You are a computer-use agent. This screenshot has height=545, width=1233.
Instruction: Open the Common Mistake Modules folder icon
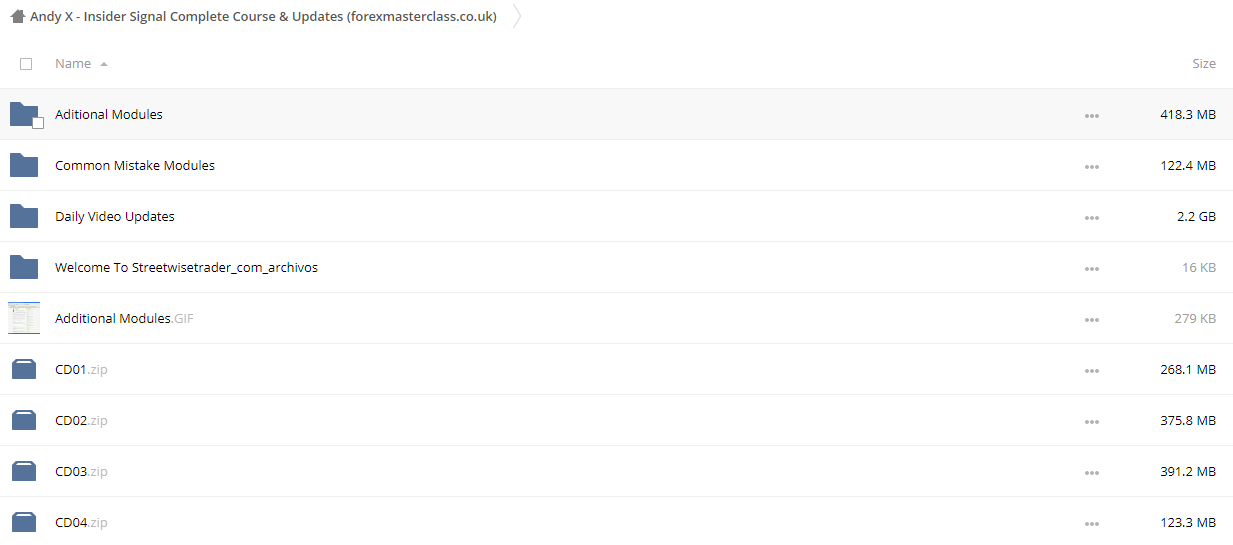click(24, 165)
